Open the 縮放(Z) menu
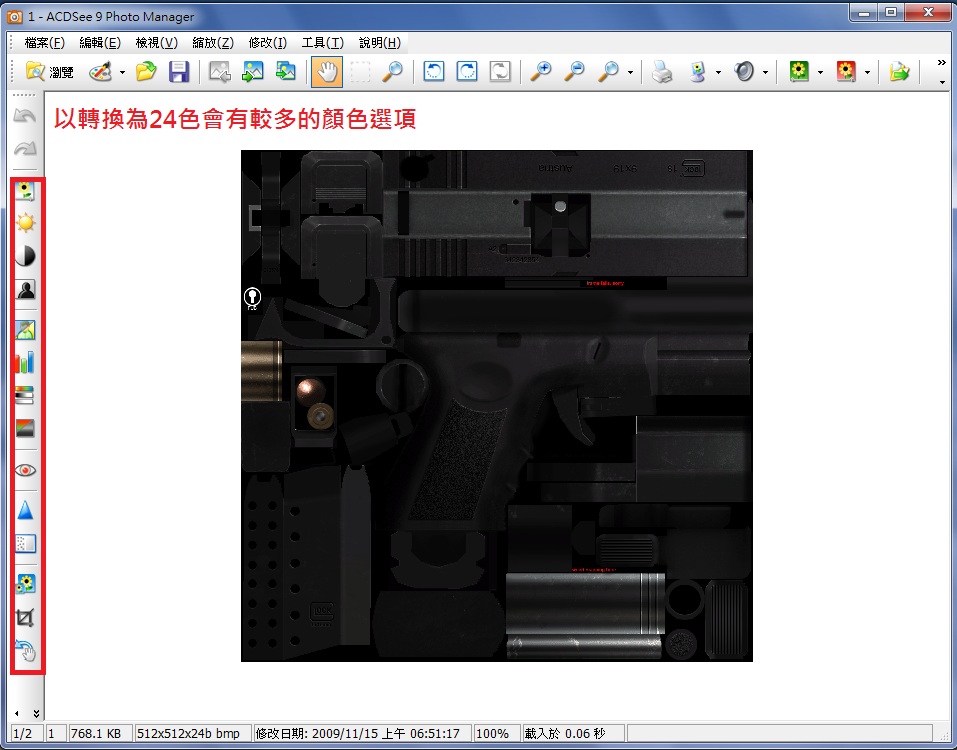The image size is (957, 750). pyautogui.click(x=213, y=43)
